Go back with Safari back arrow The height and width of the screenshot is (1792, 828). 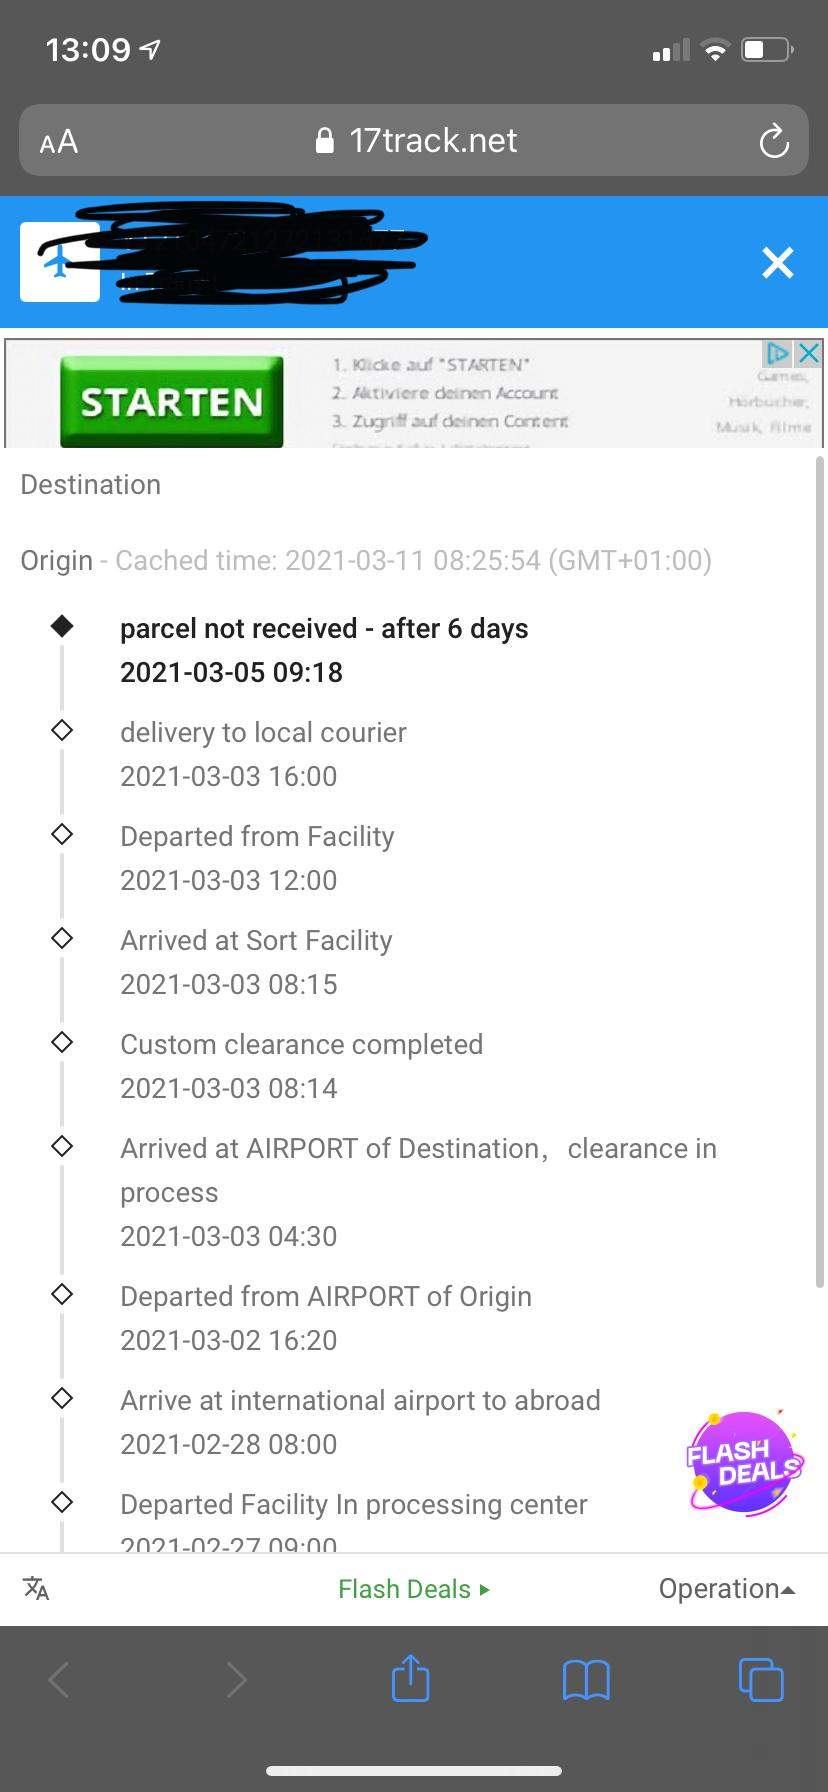(x=59, y=1679)
